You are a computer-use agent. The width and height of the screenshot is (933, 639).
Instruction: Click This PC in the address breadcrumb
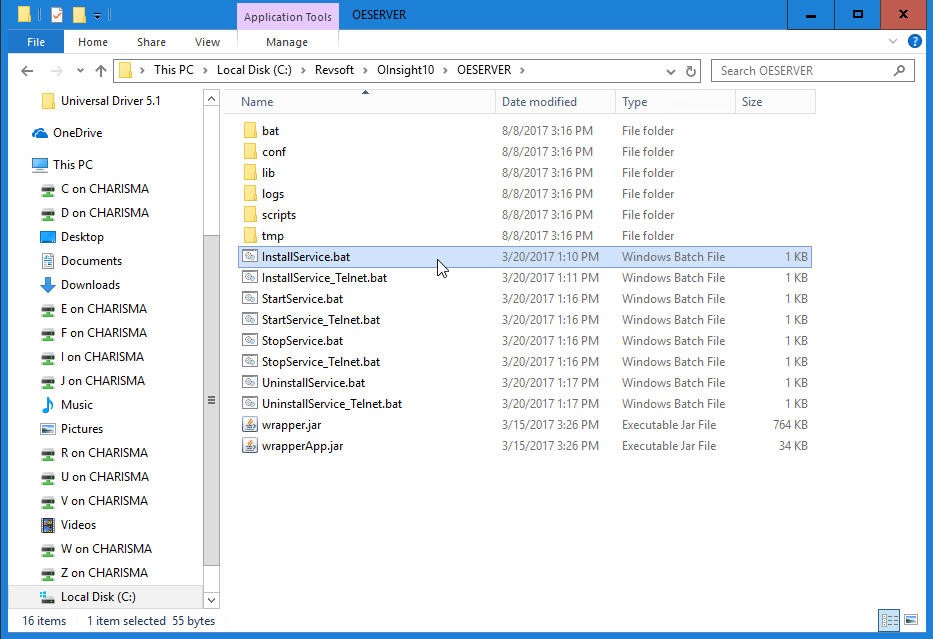tap(174, 70)
